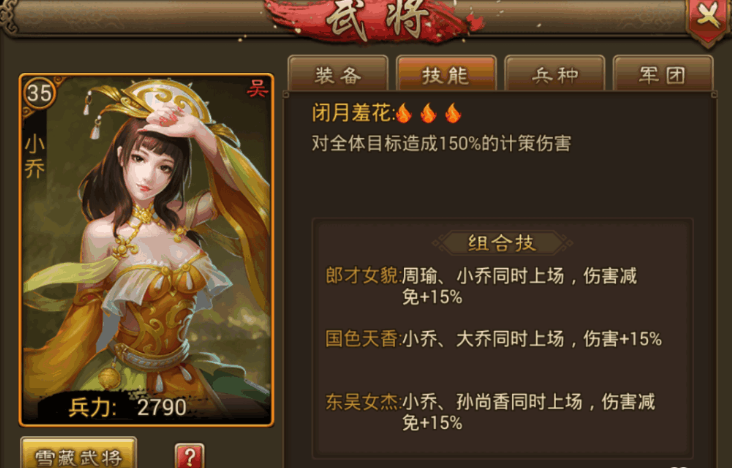The image size is (732, 468).
Task: Open the 装备 tab
Action: coord(338,74)
